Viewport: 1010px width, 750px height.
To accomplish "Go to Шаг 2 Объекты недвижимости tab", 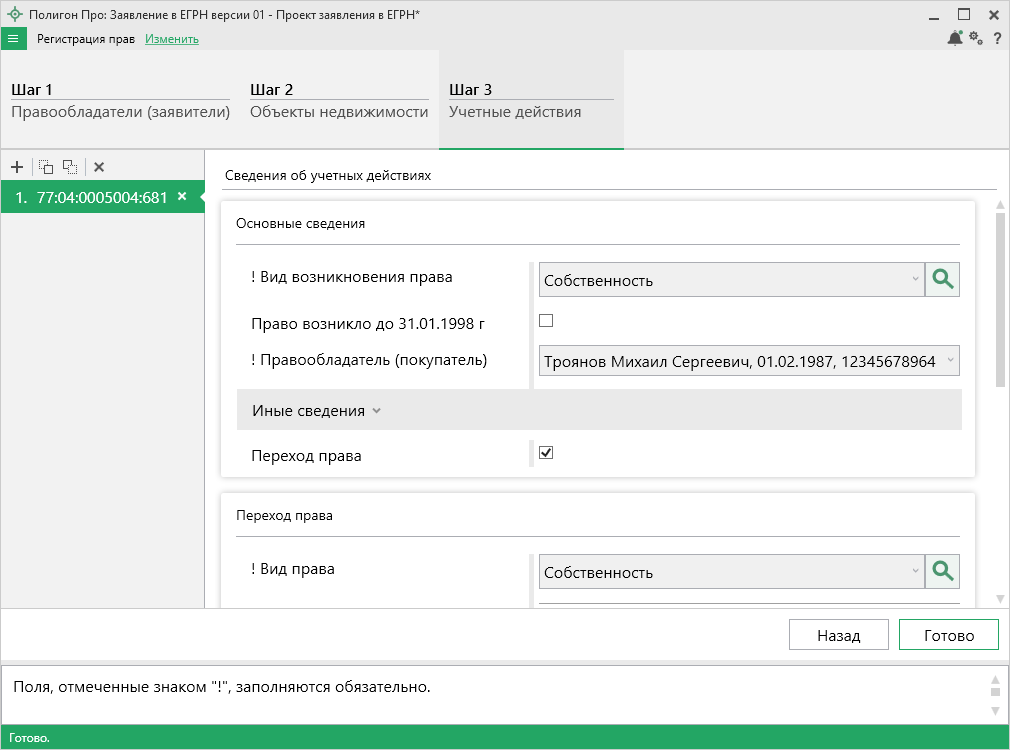I will [339, 101].
